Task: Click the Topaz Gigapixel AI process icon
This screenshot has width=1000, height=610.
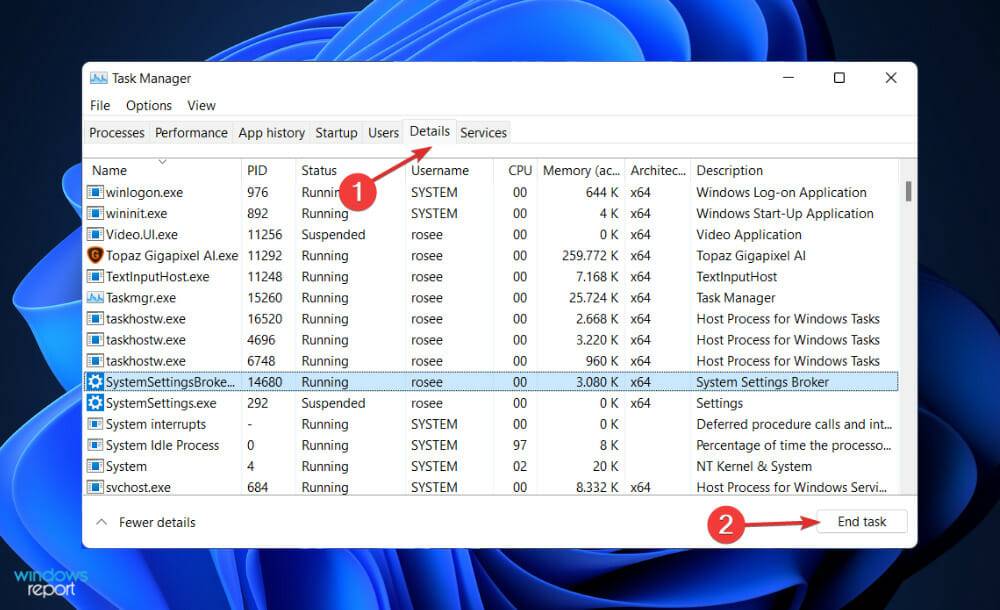Action: [x=97, y=255]
